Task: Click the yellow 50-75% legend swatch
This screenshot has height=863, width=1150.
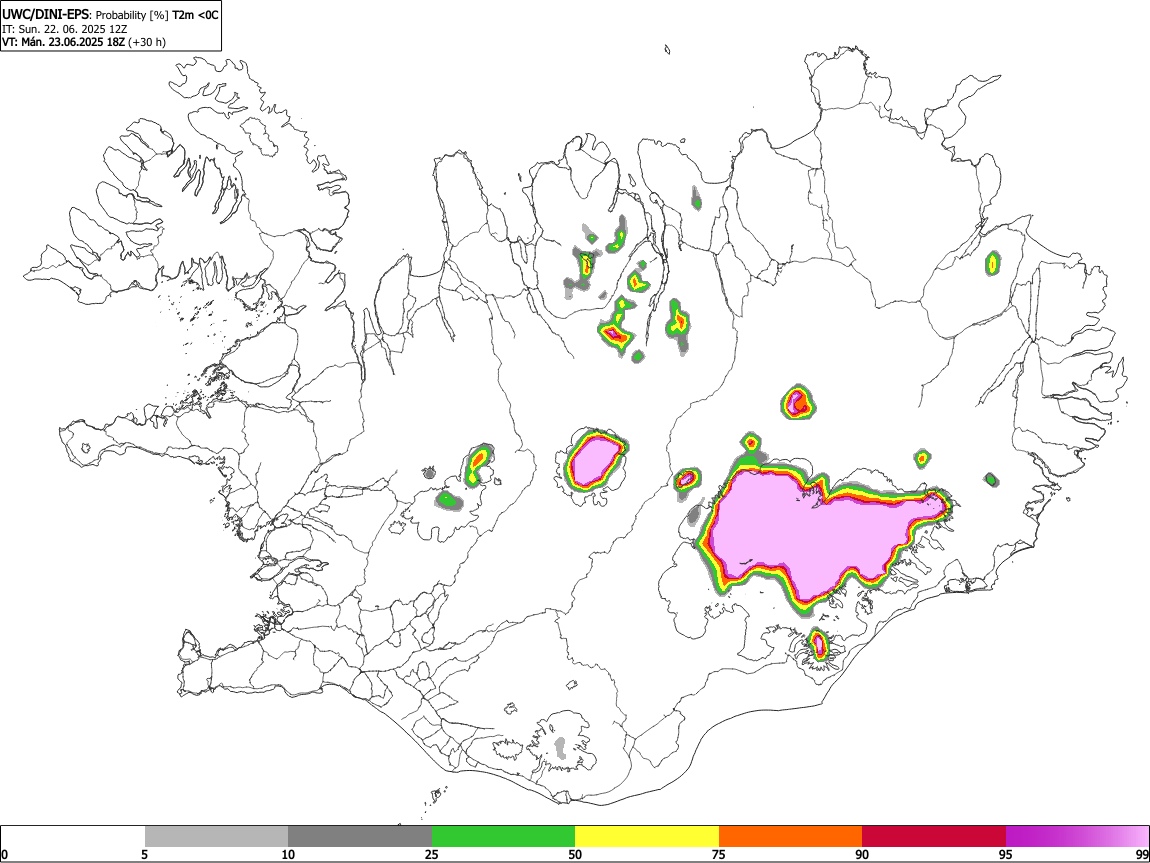Action: click(x=647, y=837)
